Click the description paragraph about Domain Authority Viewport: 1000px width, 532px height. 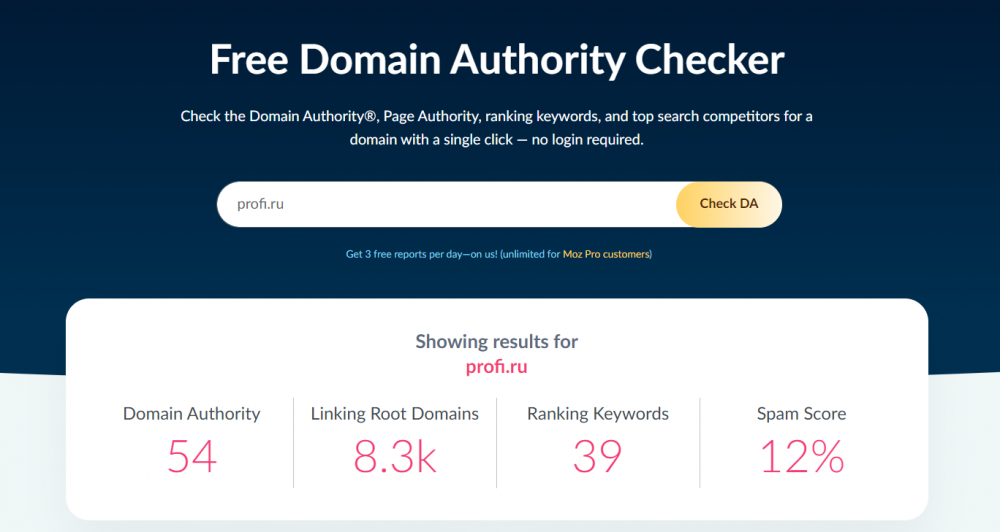click(496, 128)
